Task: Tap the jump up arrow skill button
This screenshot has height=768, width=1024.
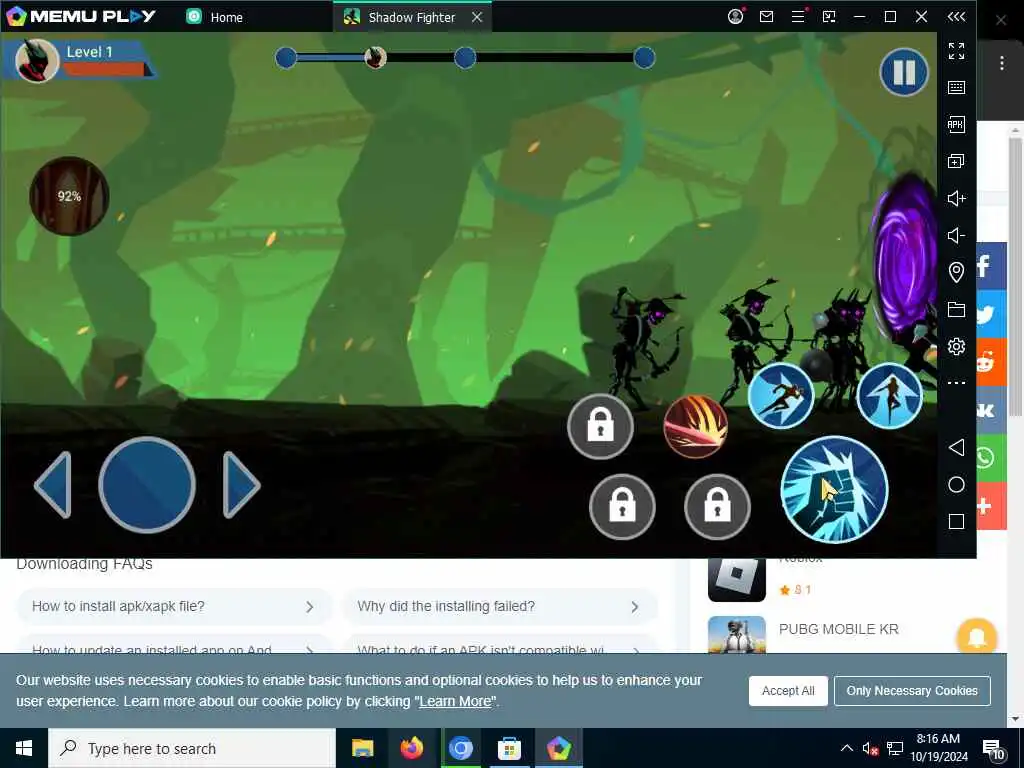Action: tap(889, 396)
